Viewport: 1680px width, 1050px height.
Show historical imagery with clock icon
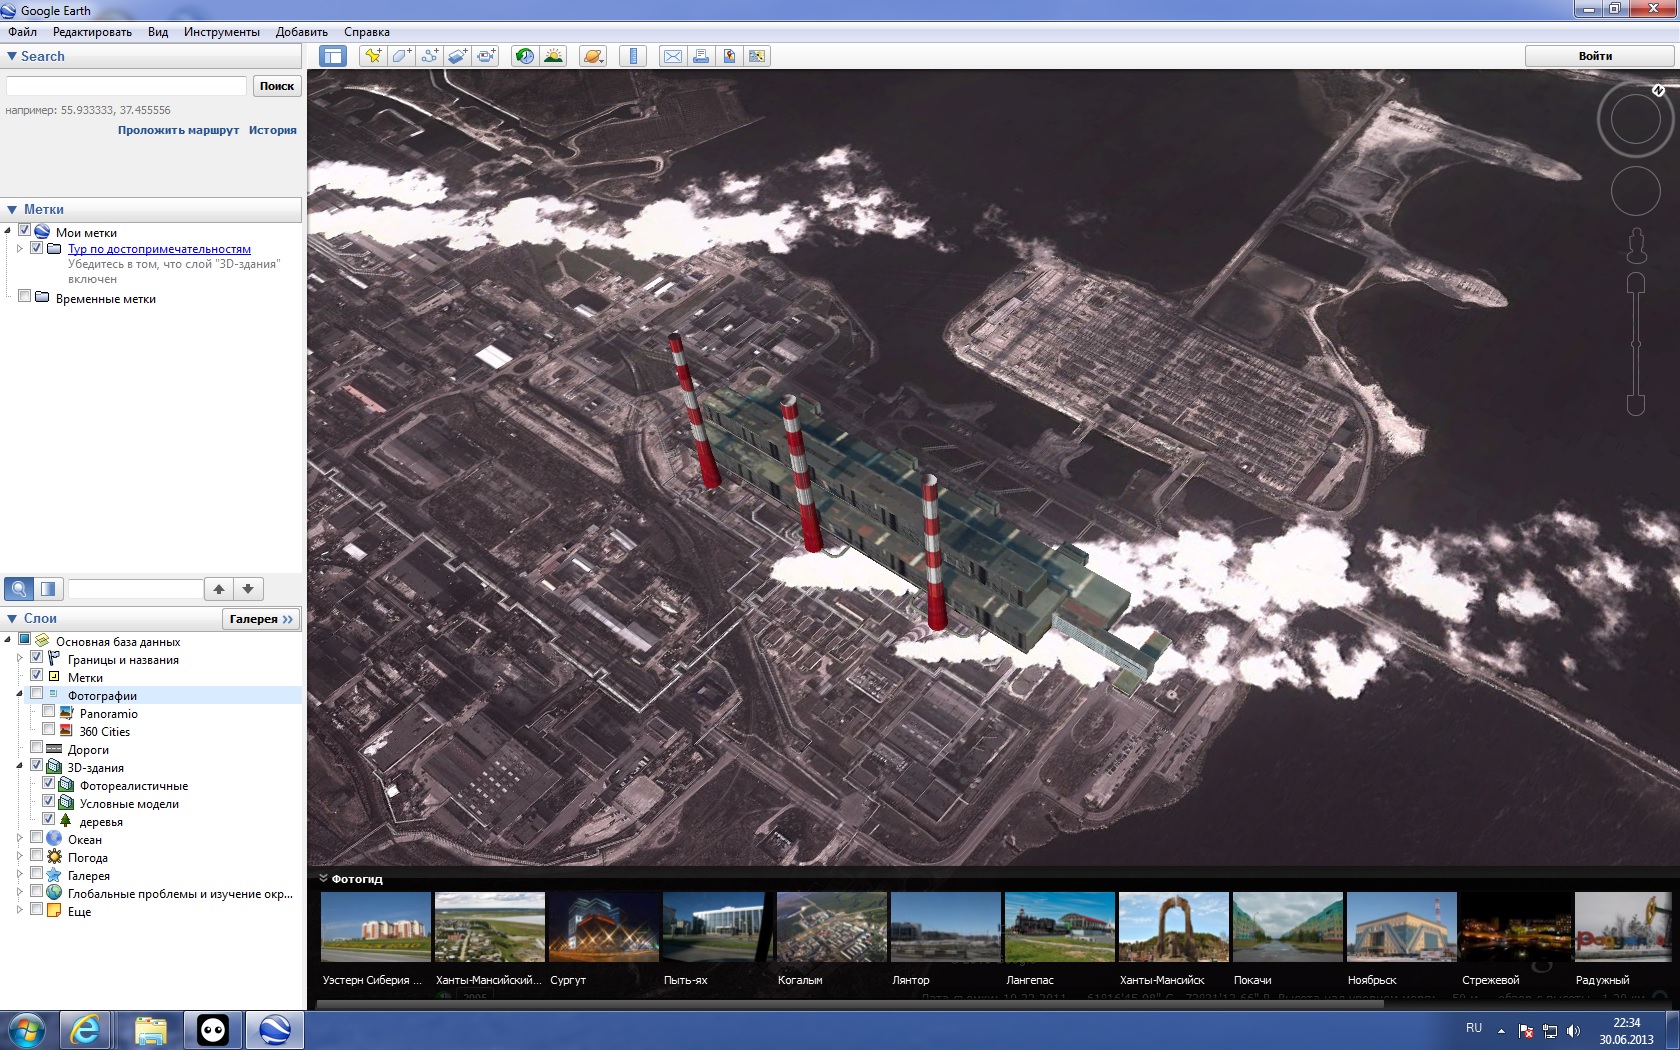point(524,56)
